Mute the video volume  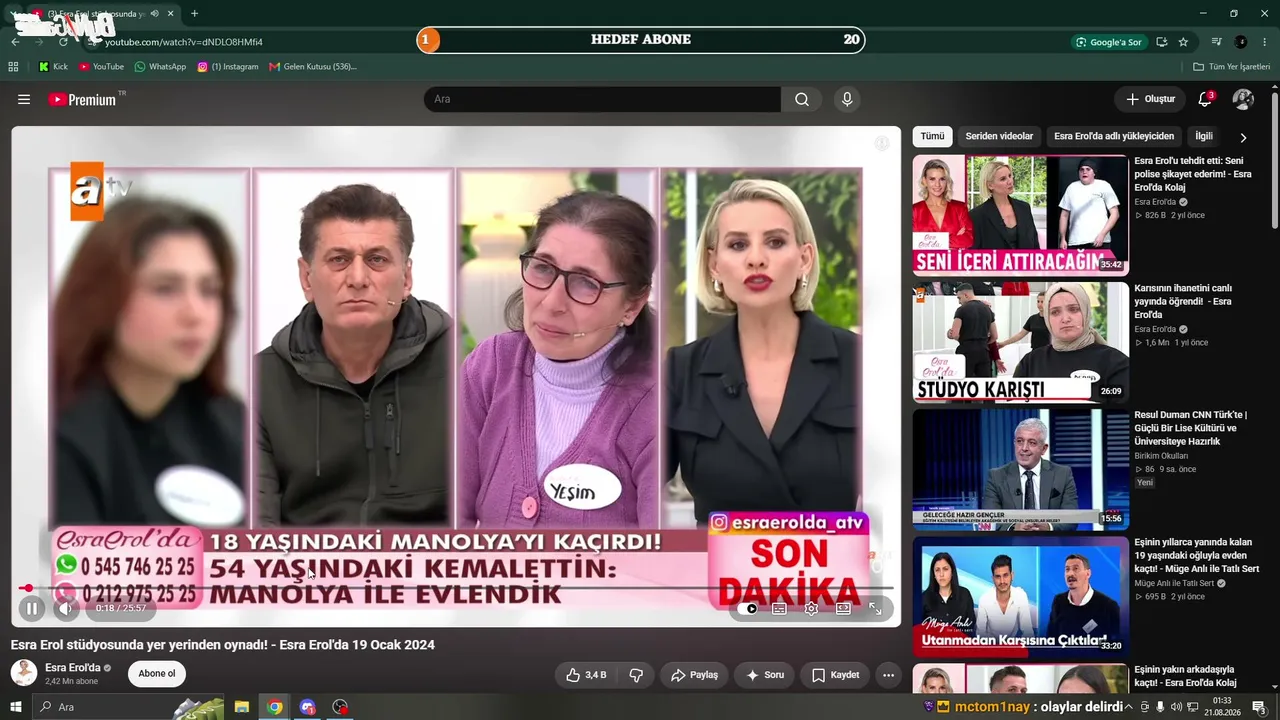66,608
